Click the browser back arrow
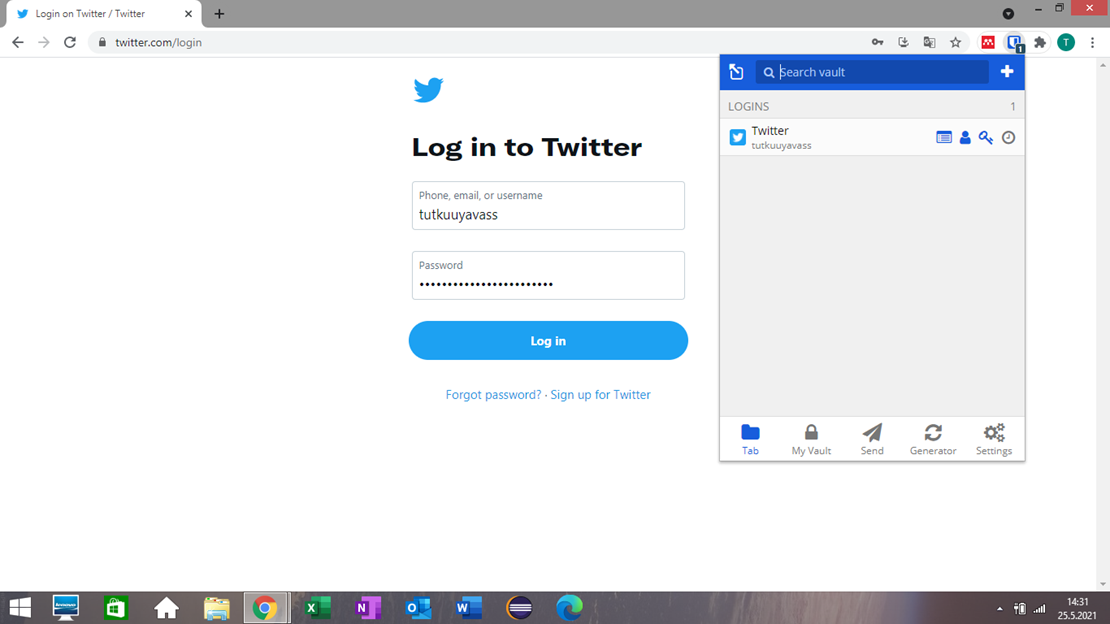Viewport: 1110px width, 624px height. 18,42
